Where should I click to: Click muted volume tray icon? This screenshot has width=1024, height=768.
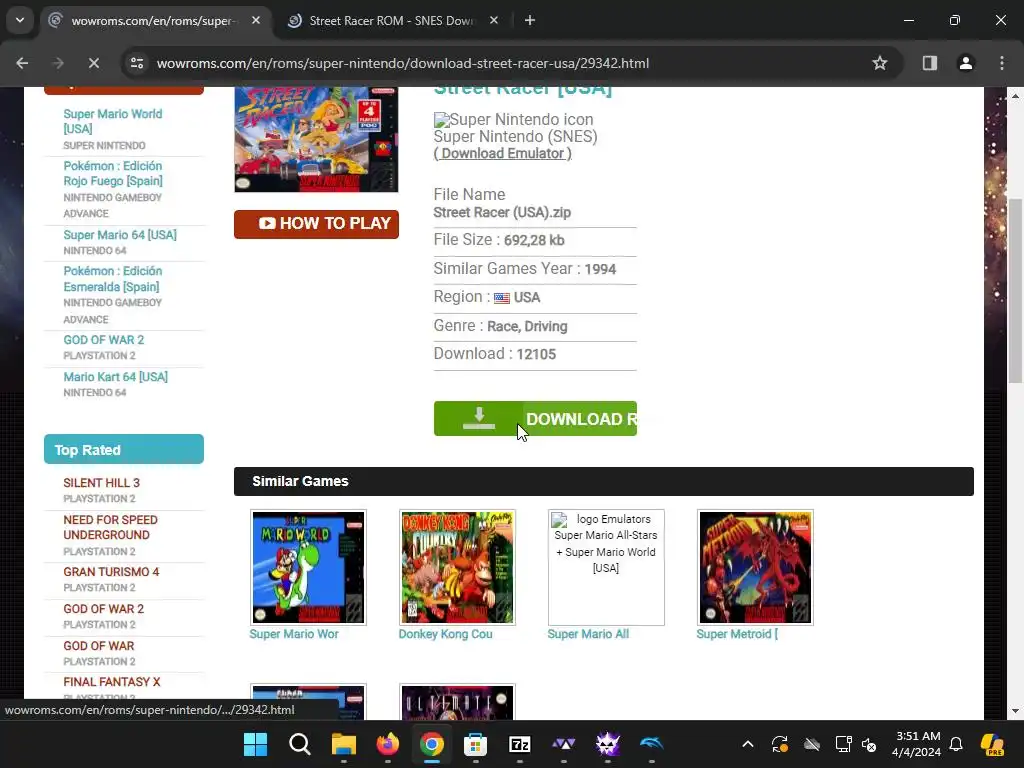click(x=869, y=744)
